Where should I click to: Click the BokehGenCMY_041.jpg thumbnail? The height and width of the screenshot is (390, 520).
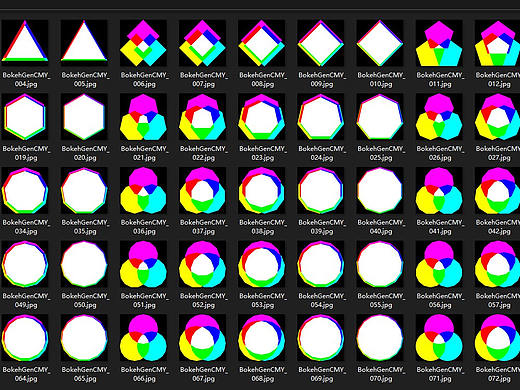(439, 190)
